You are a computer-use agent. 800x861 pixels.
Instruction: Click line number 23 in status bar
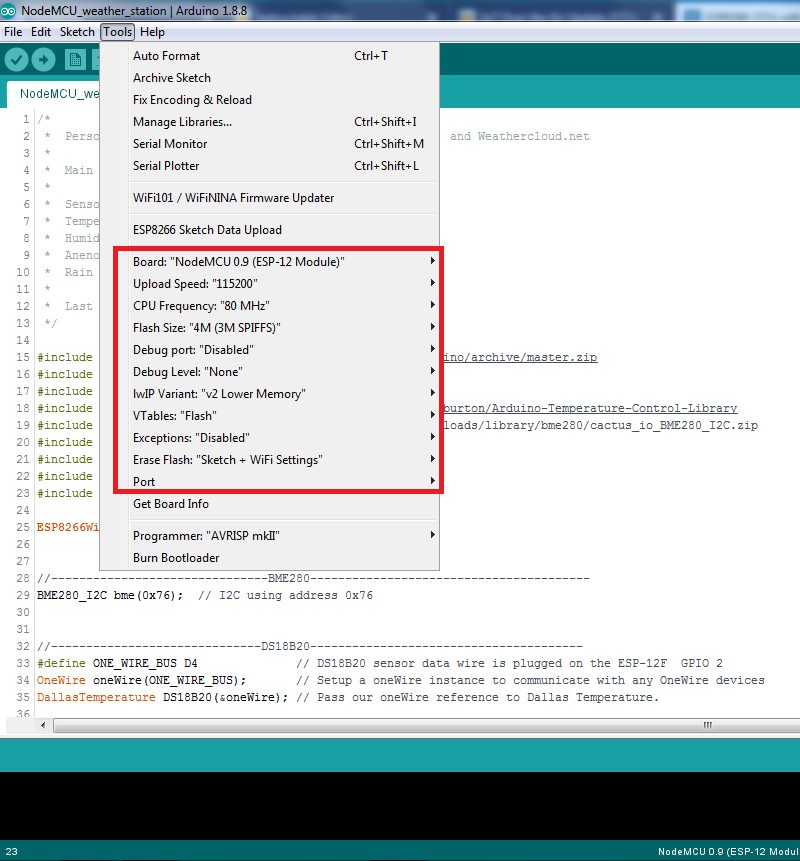[x=12, y=852]
